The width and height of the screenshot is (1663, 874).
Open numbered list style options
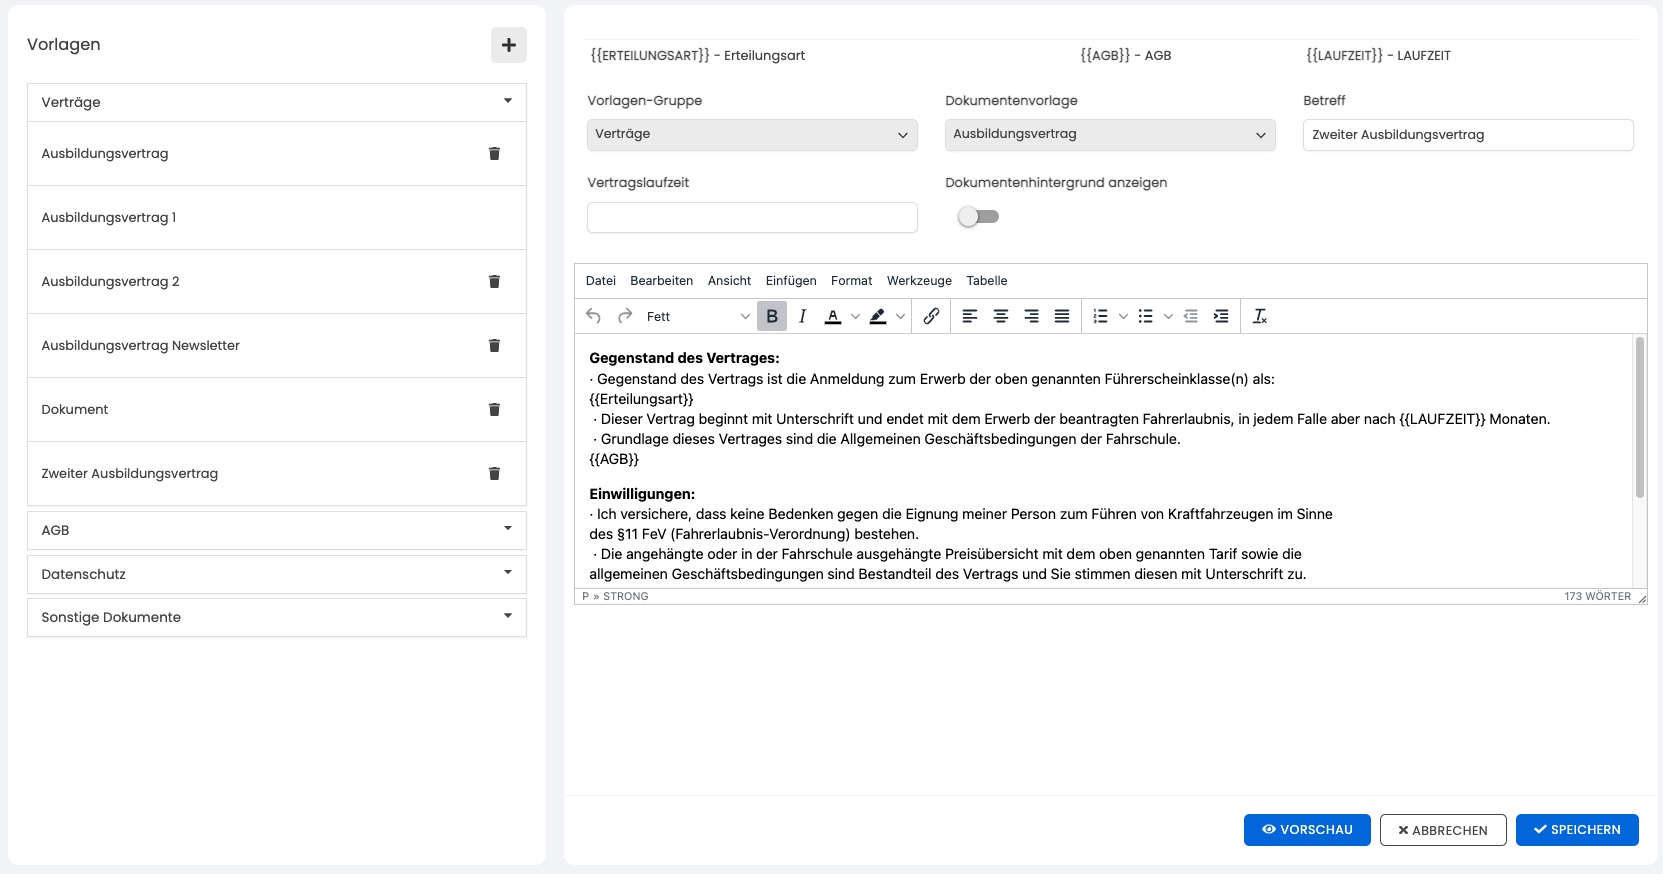point(1123,316)
